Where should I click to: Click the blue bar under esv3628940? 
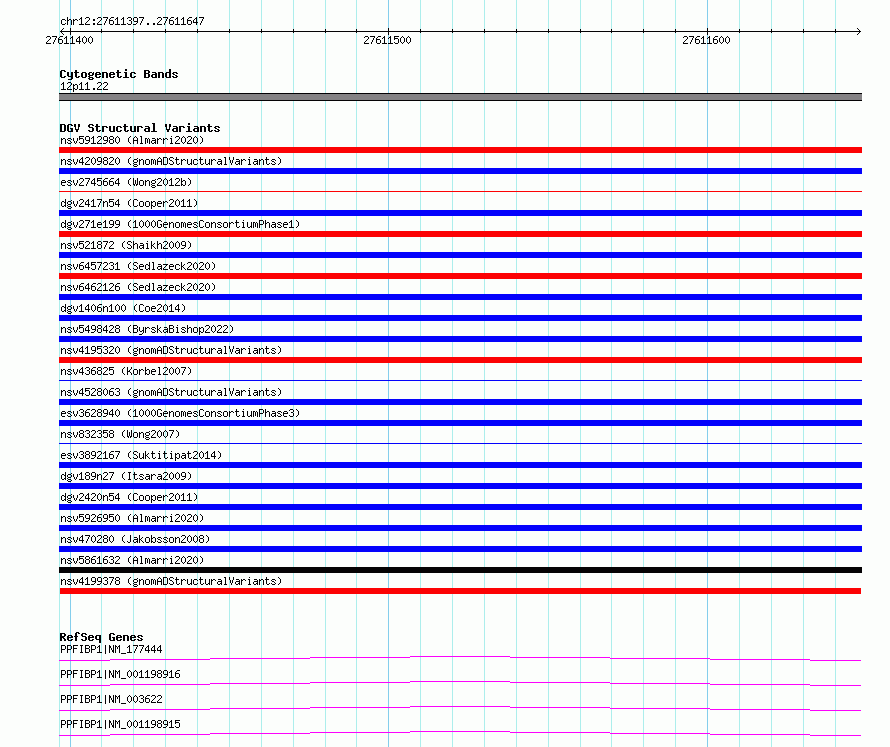460,423
